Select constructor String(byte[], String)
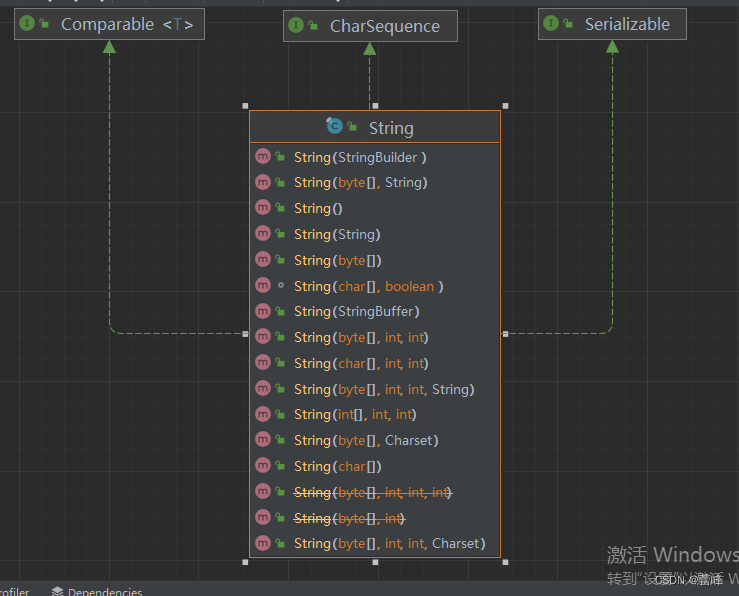 [x=375, y=182]
